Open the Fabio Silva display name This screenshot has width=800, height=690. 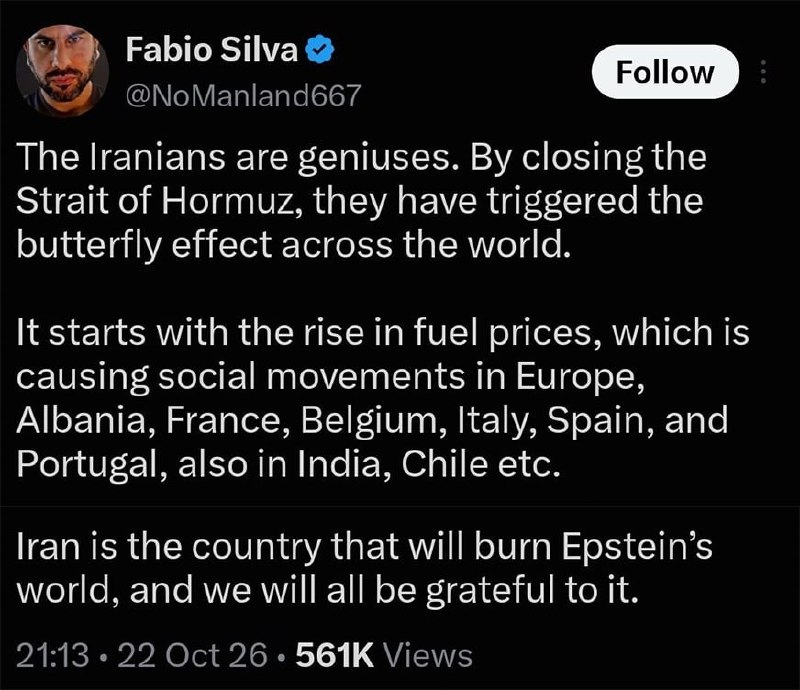212,50
